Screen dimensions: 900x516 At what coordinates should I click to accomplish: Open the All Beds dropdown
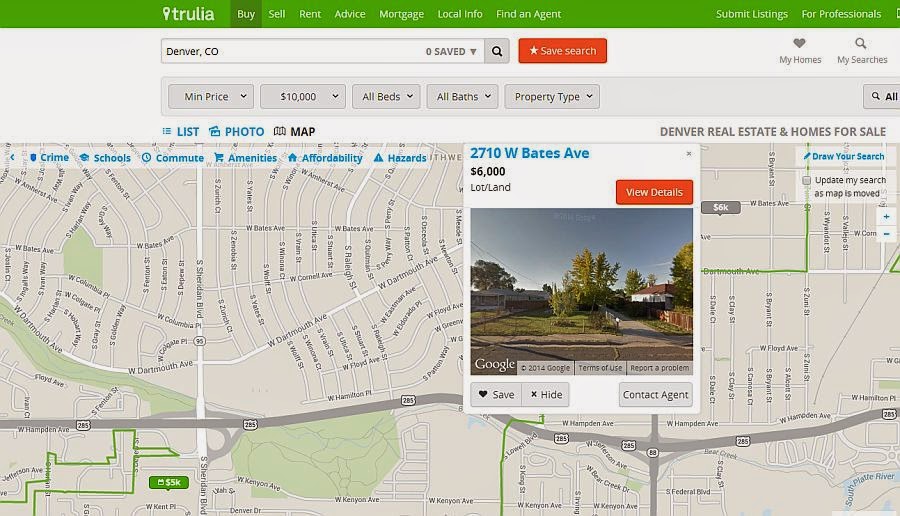click(x=386, y=96)
